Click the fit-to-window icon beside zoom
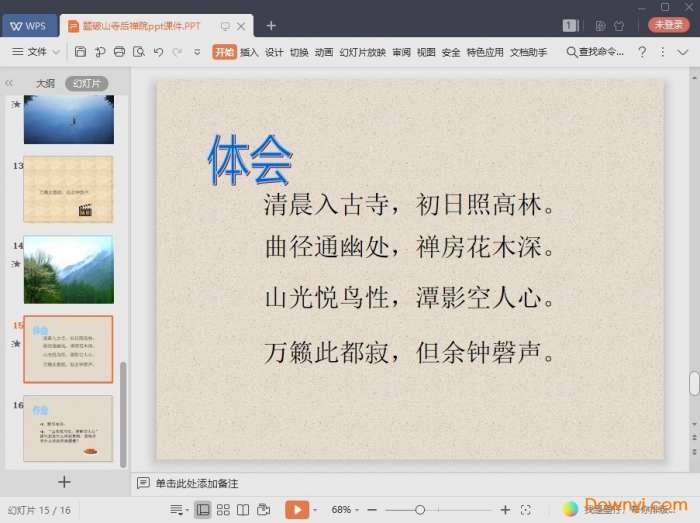700x523 pixels. pos(526,510)
